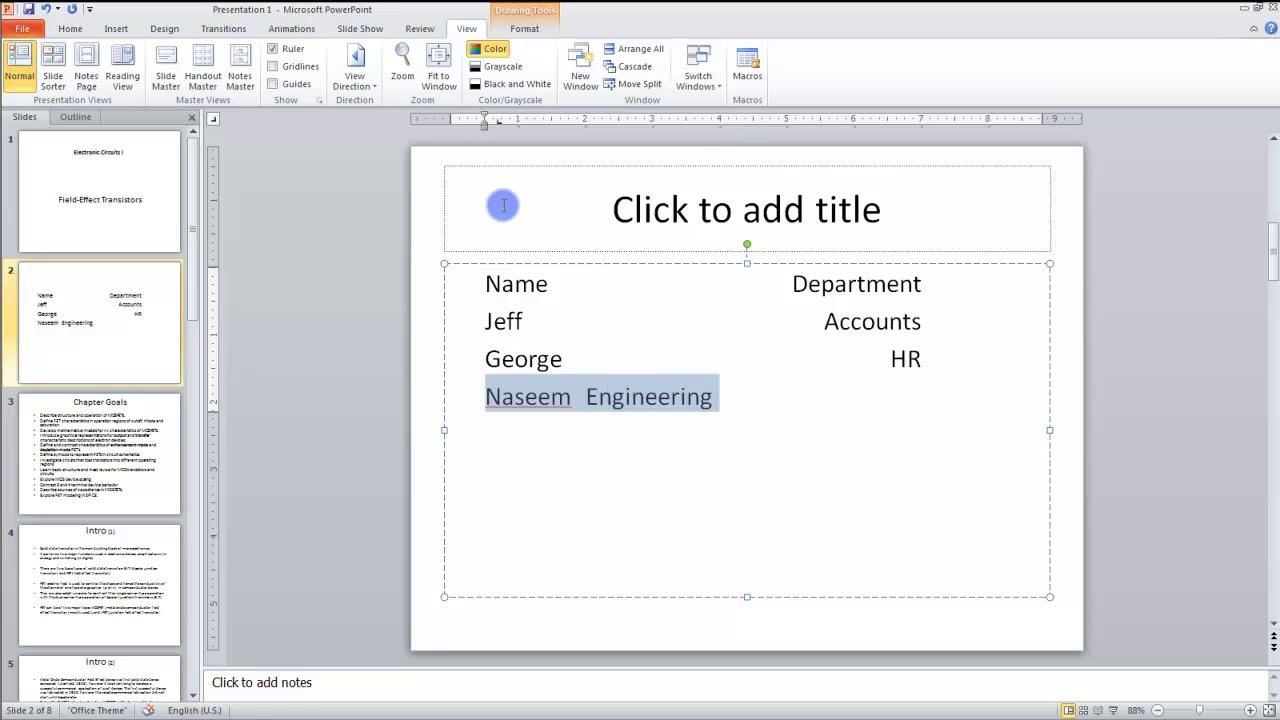Screen dimensions: 1280x720
Task: Open the Slide Show ribbon tab
Action: coord(360,29)
